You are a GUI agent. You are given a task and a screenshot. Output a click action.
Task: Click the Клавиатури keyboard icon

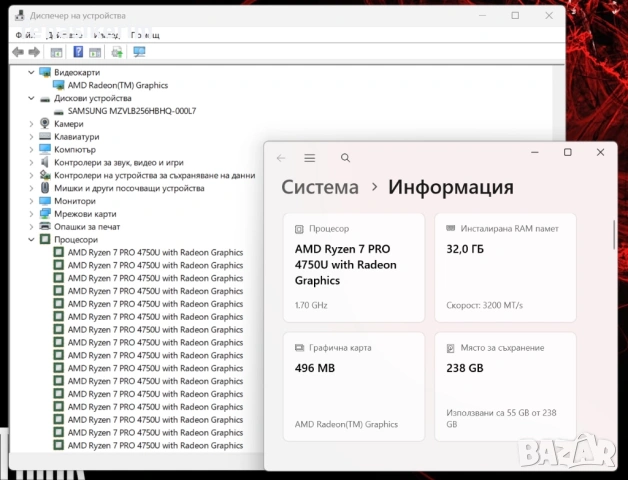click(x=45, y=136)
